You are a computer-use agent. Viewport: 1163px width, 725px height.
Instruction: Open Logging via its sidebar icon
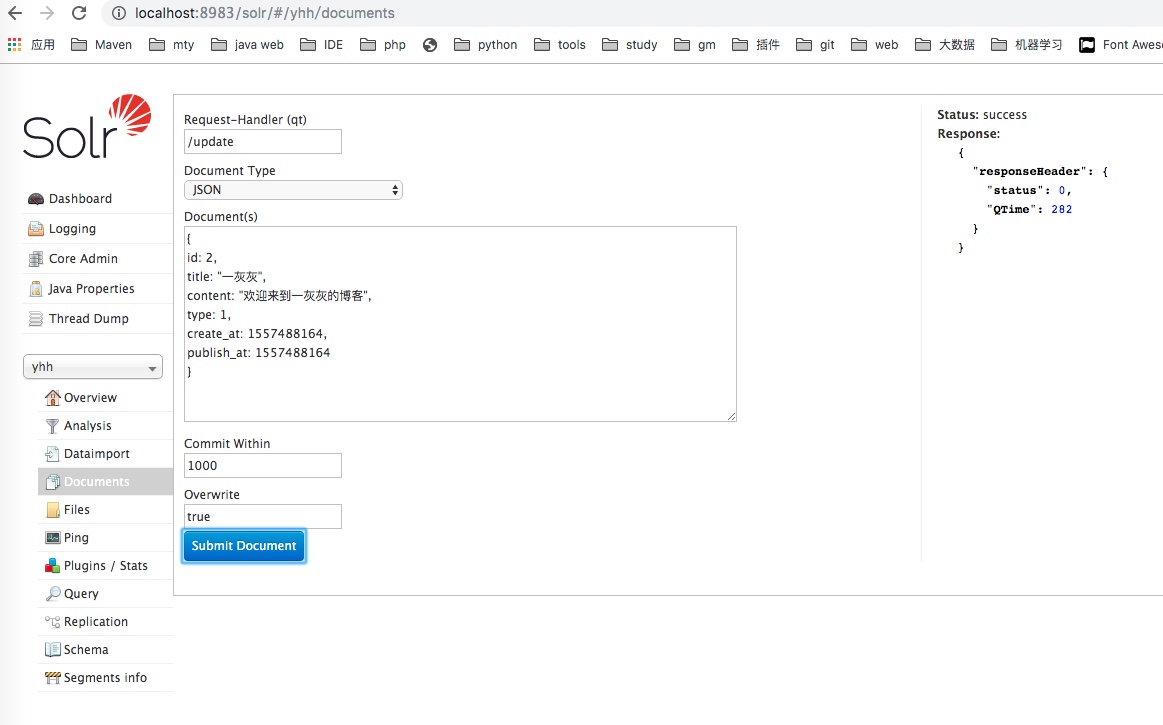[36, 229]
